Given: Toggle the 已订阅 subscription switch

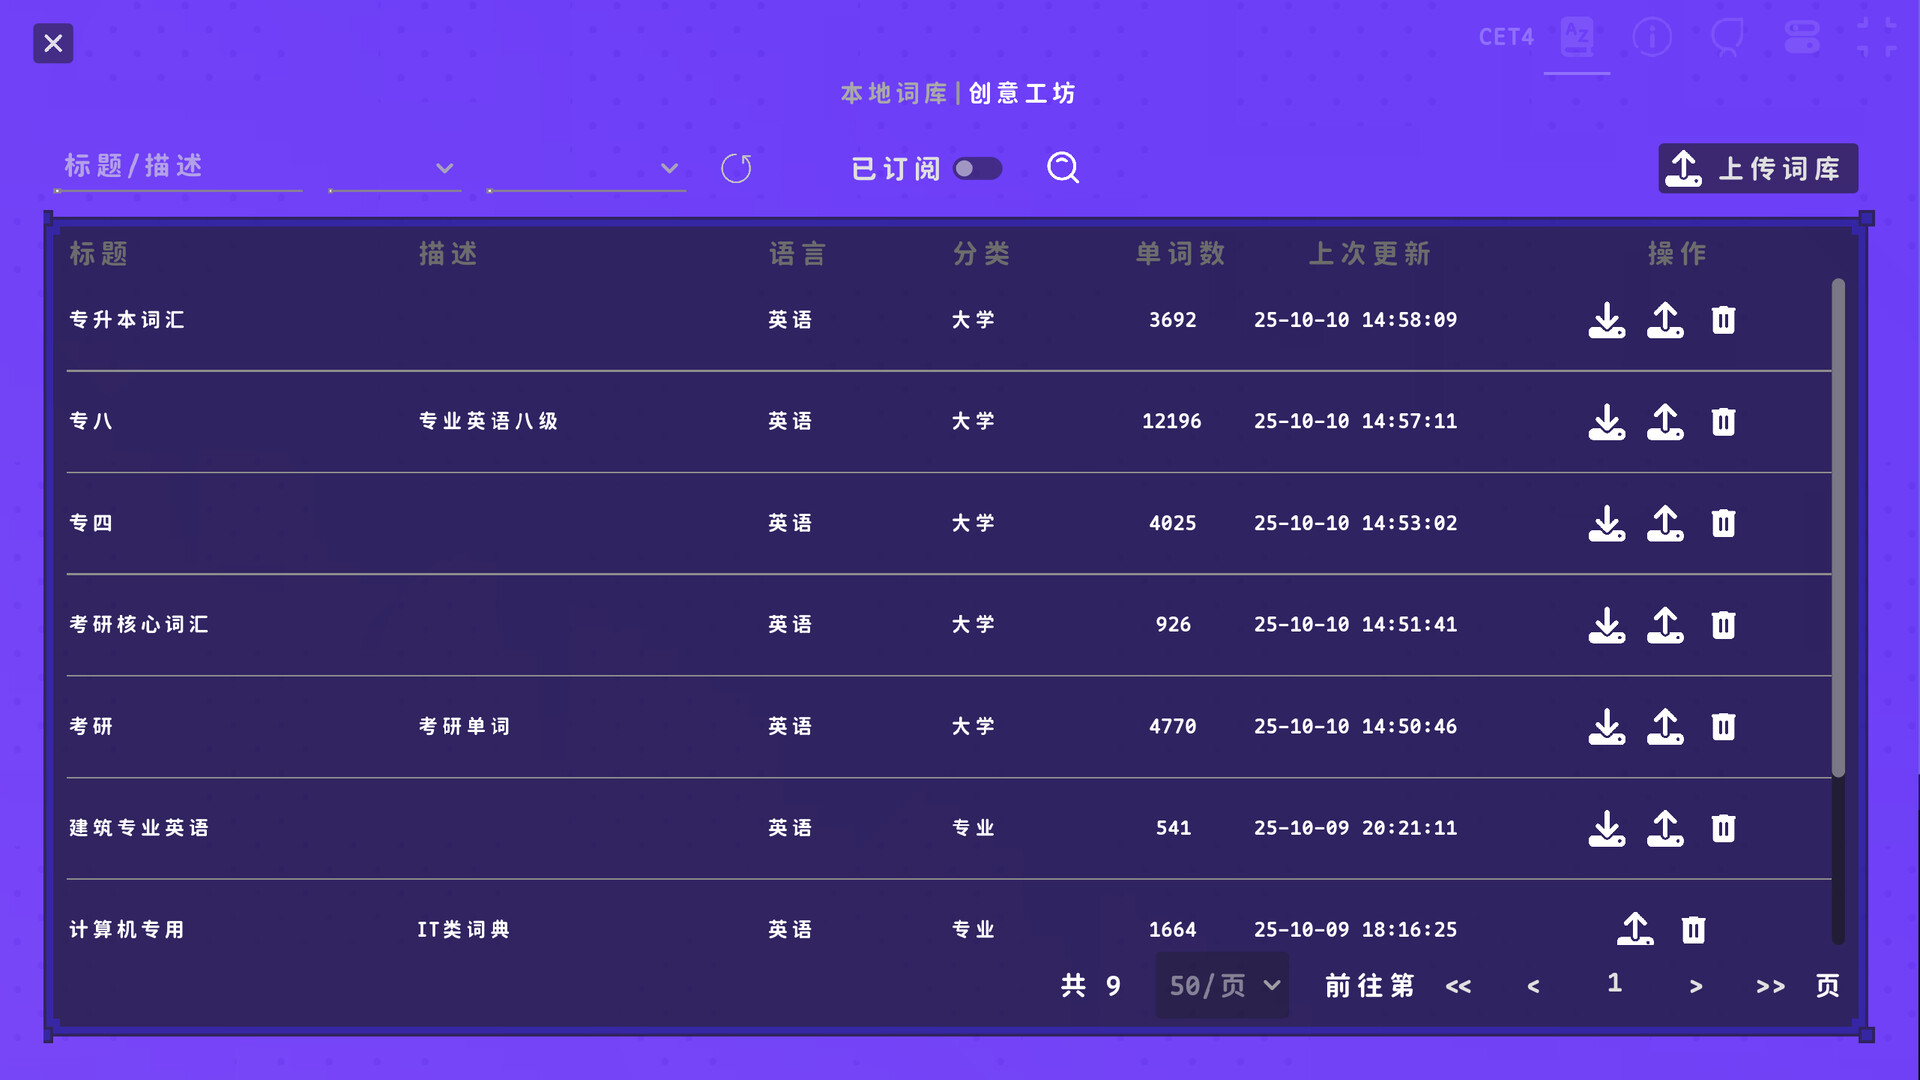Looking at the screenshot, I should 978,168.
